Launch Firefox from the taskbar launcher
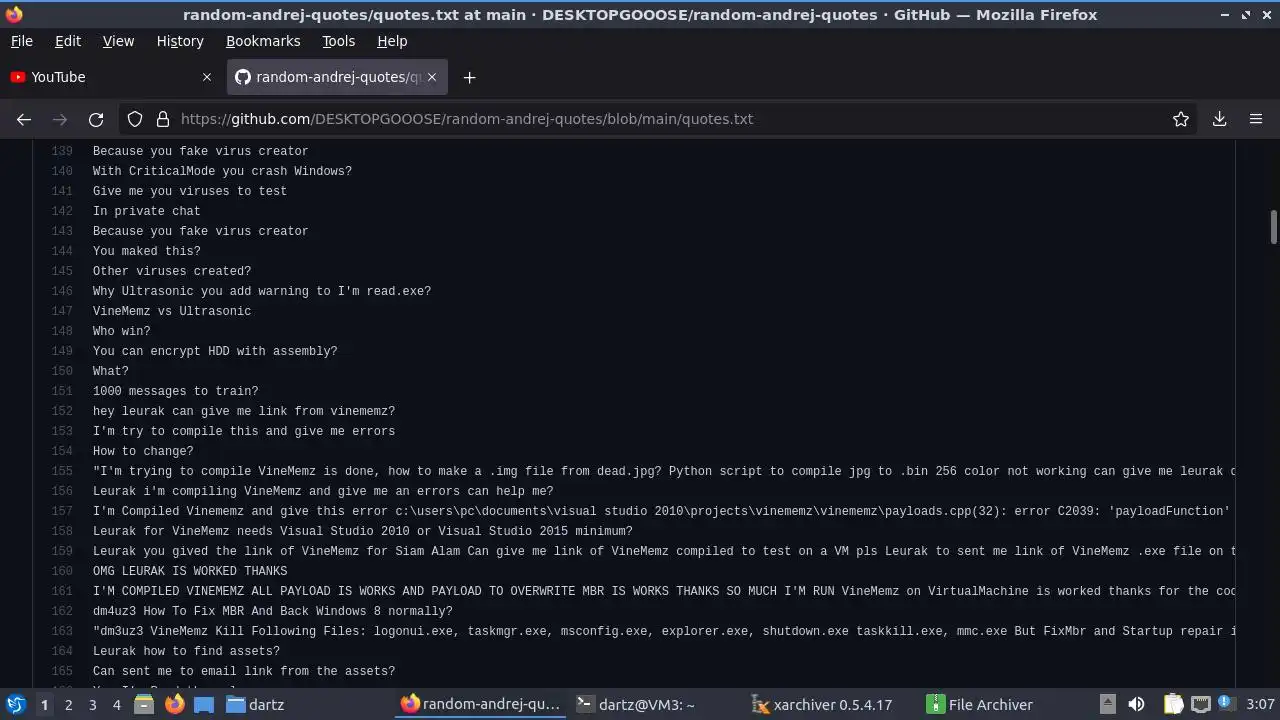 pyautogui.click(x=174, y=705)
